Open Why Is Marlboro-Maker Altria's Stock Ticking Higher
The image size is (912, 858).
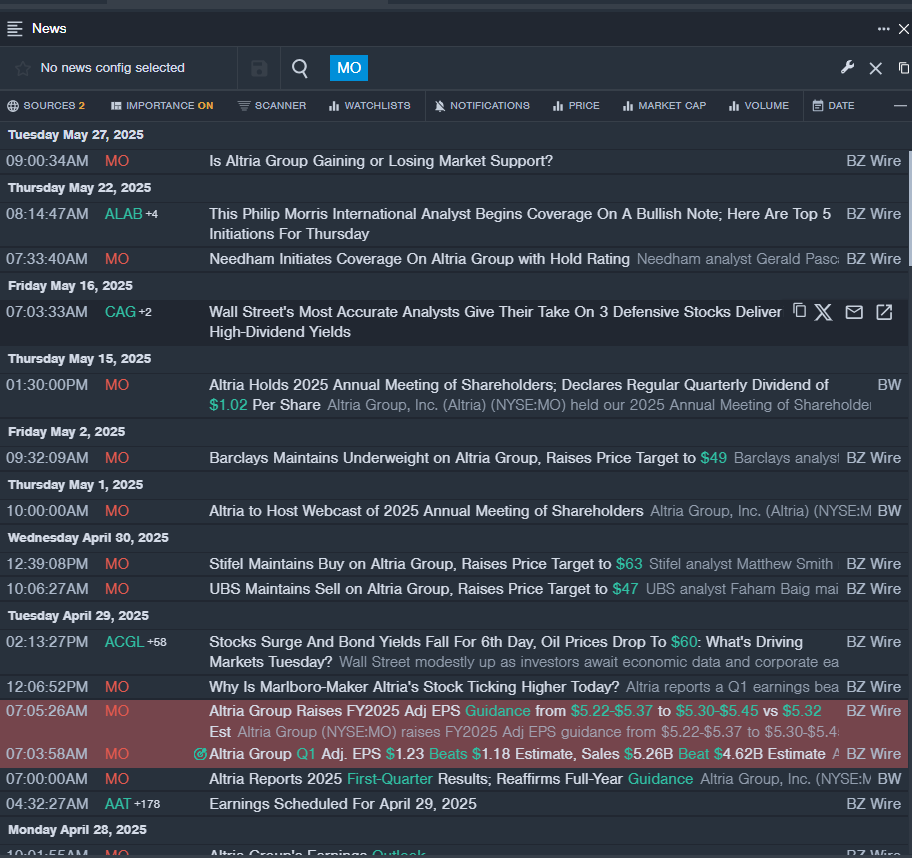pyautogui.click(x=414, y=687)
